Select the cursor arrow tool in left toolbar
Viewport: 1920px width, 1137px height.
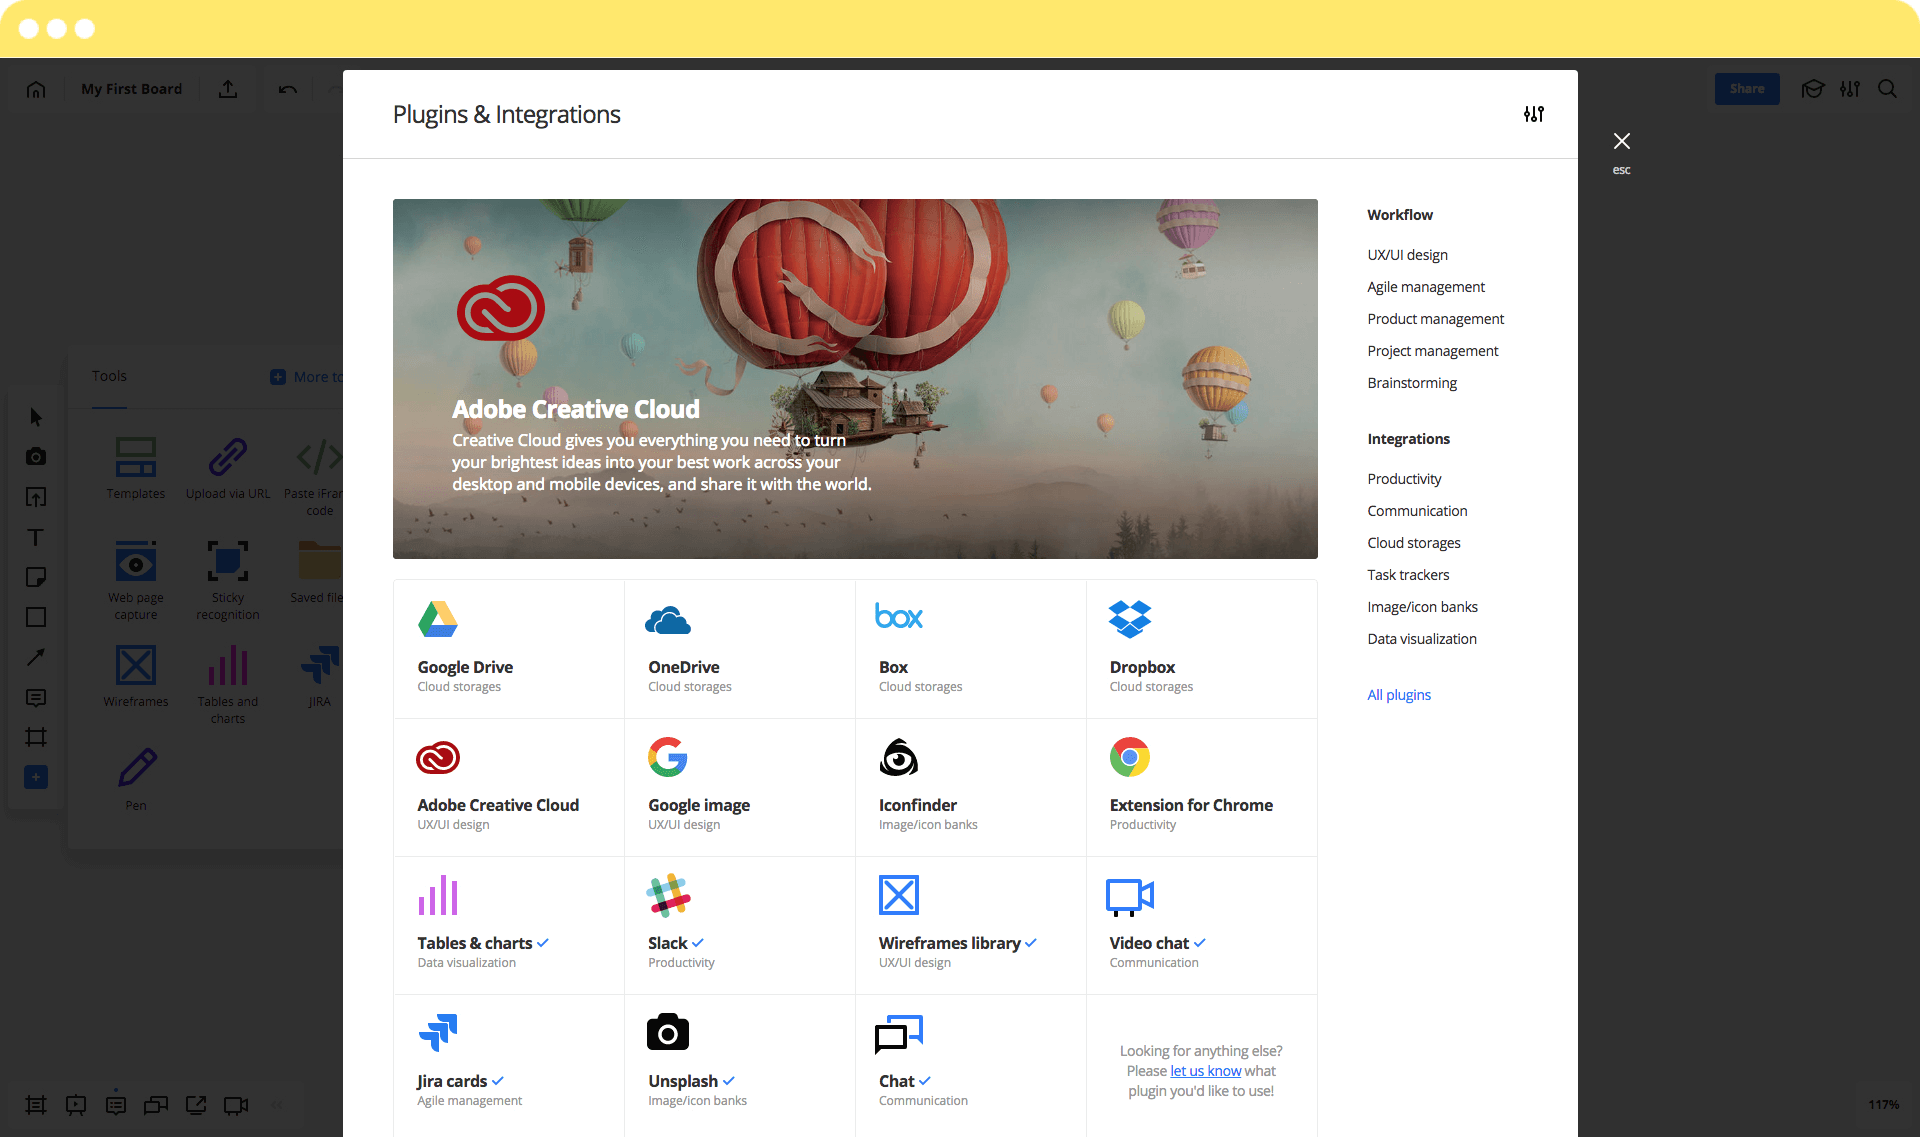[36, 417]
